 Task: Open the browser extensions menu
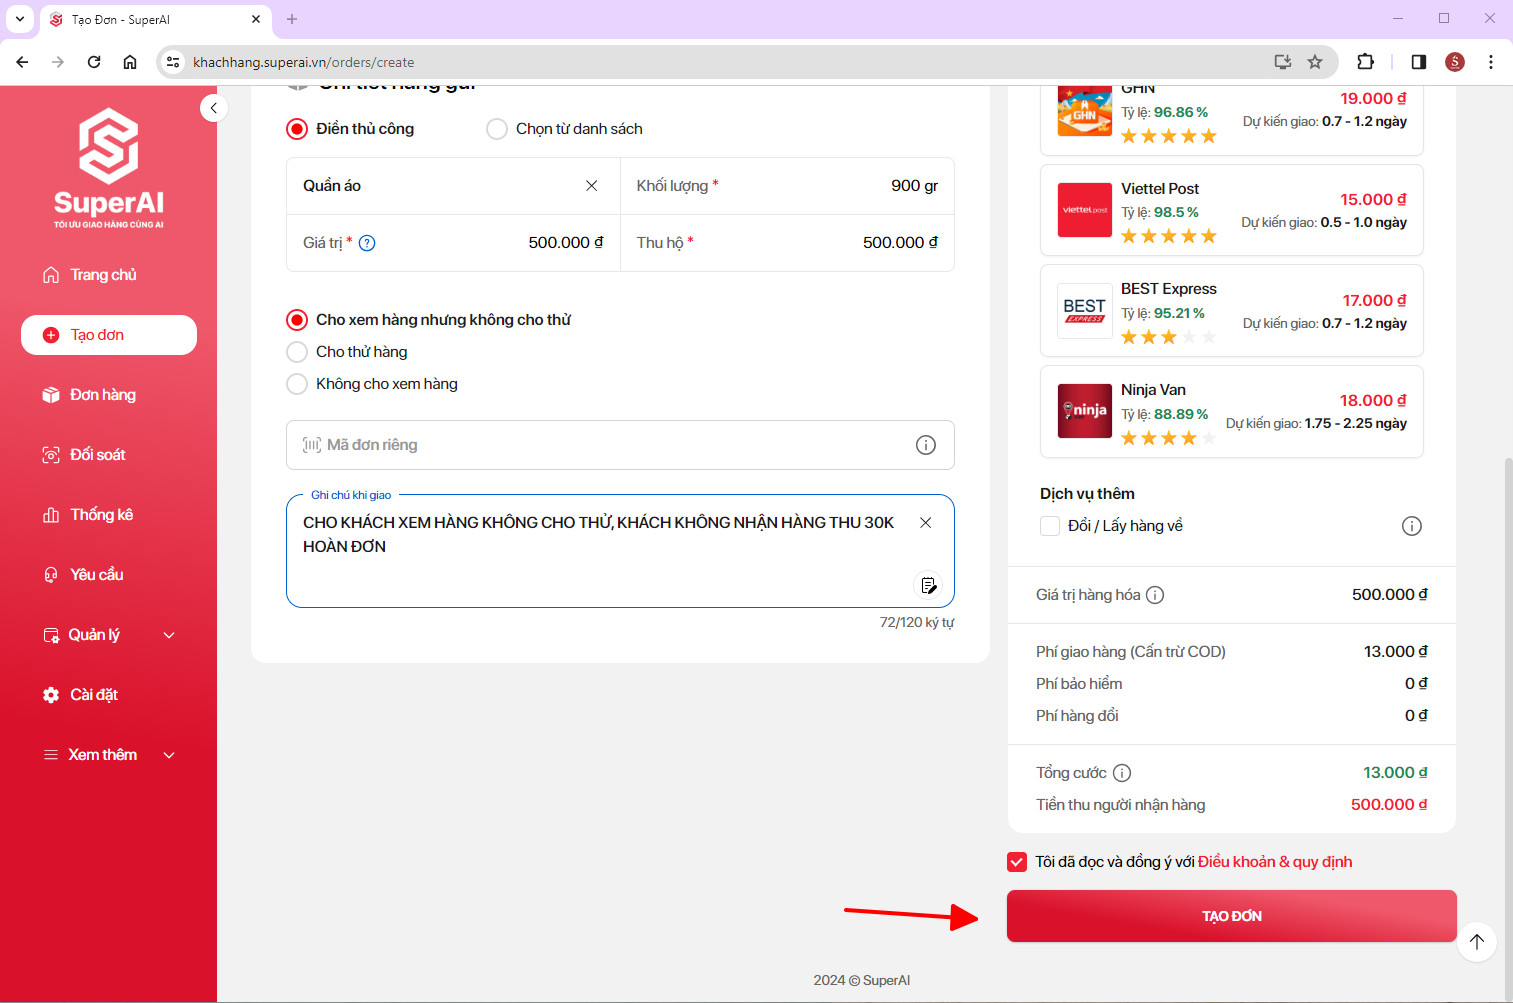pyautogui.click(x=1365, y=62)
